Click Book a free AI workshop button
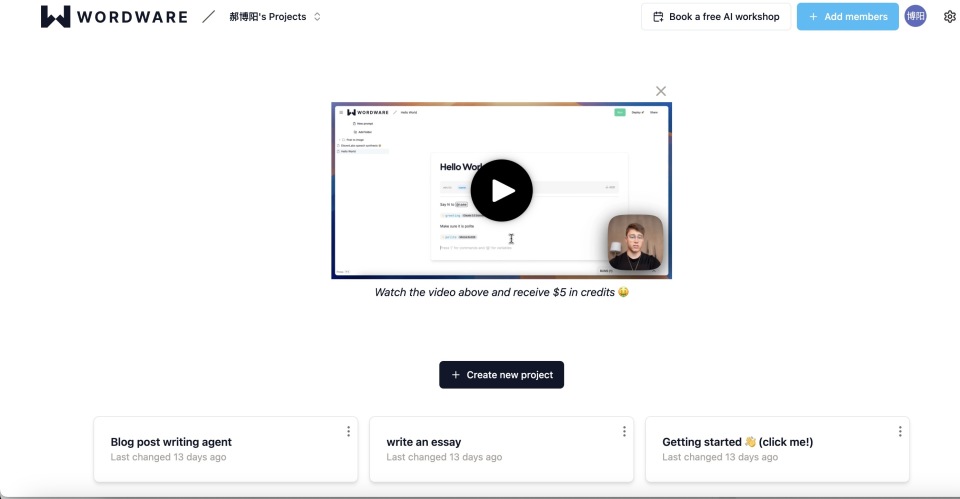The width and height of the screenshot is (960, 499). click(x=716, y=17)
